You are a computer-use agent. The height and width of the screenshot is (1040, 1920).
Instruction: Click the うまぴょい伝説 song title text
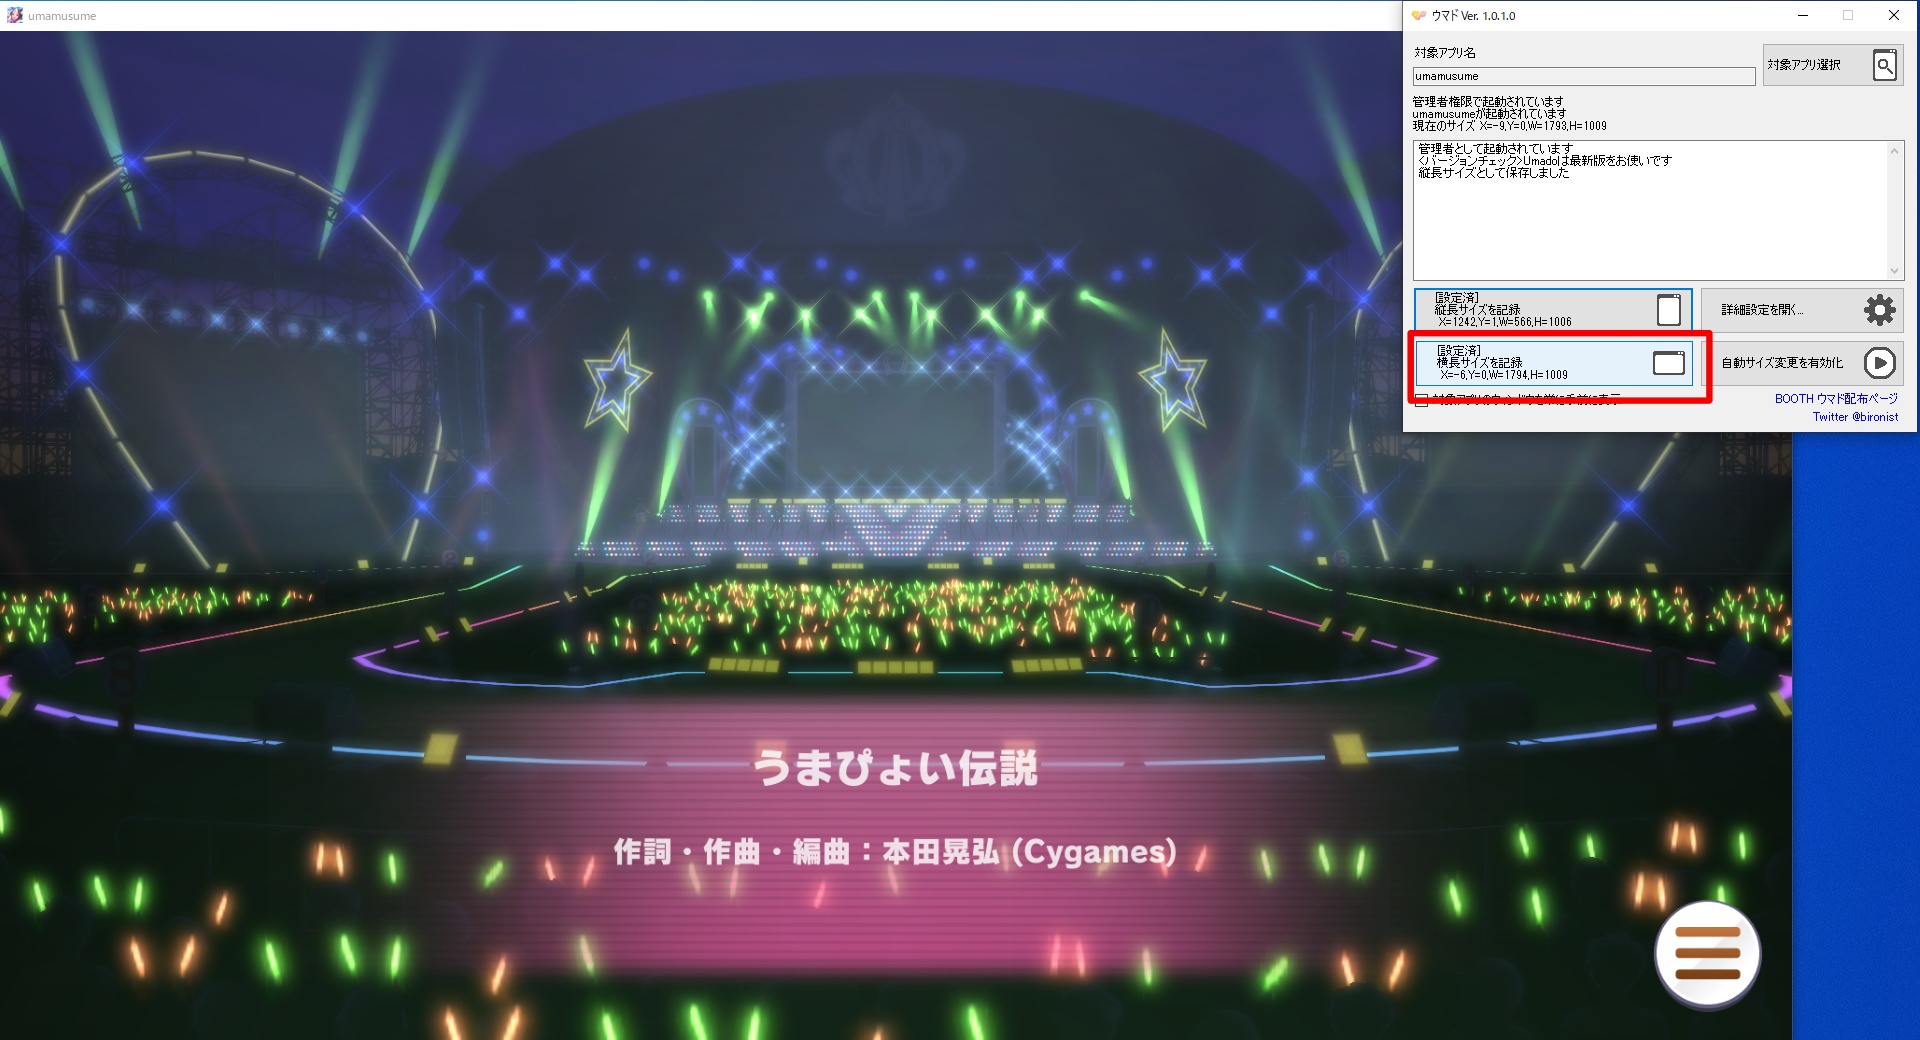tap(895, 767)
